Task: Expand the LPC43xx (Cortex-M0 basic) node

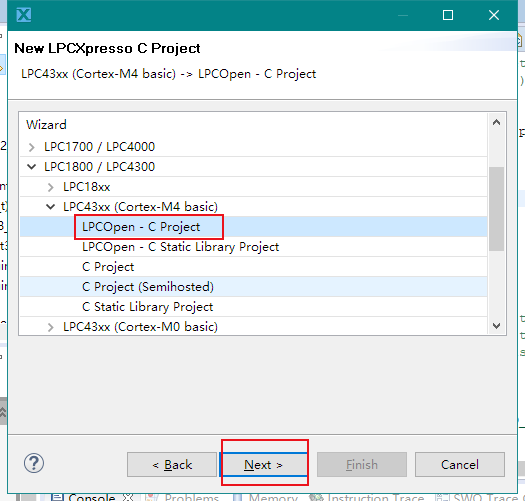Action: 51,327
